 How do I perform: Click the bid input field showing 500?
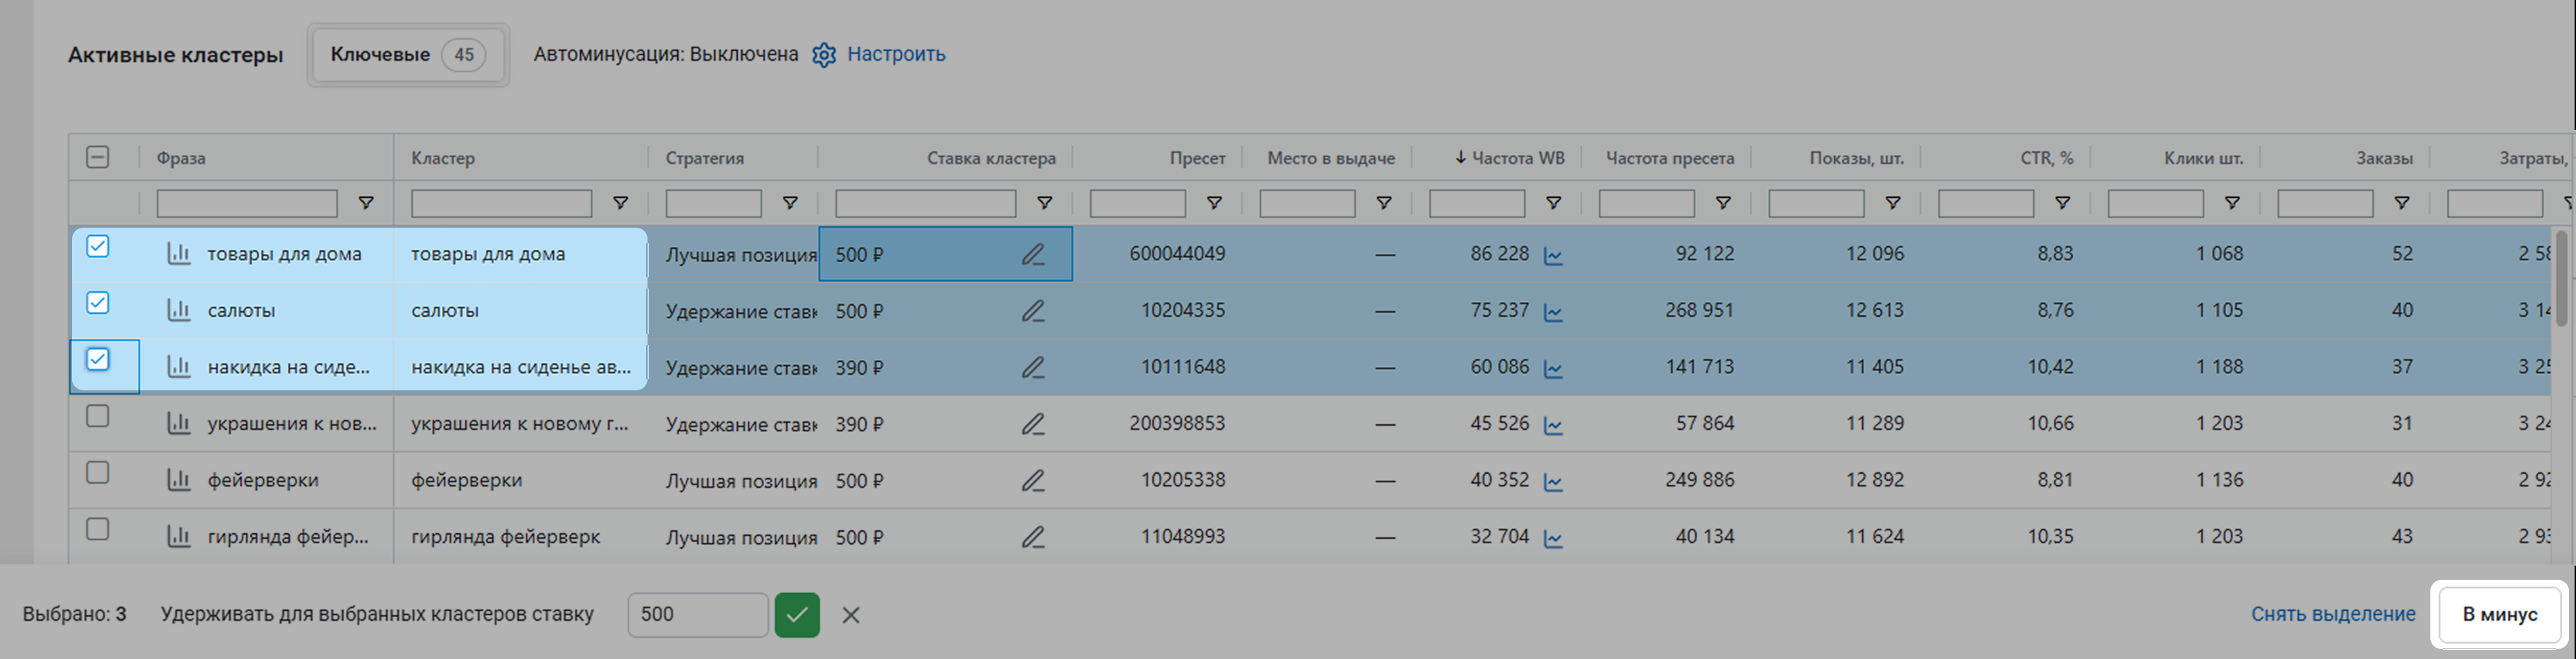click(696, 615)
